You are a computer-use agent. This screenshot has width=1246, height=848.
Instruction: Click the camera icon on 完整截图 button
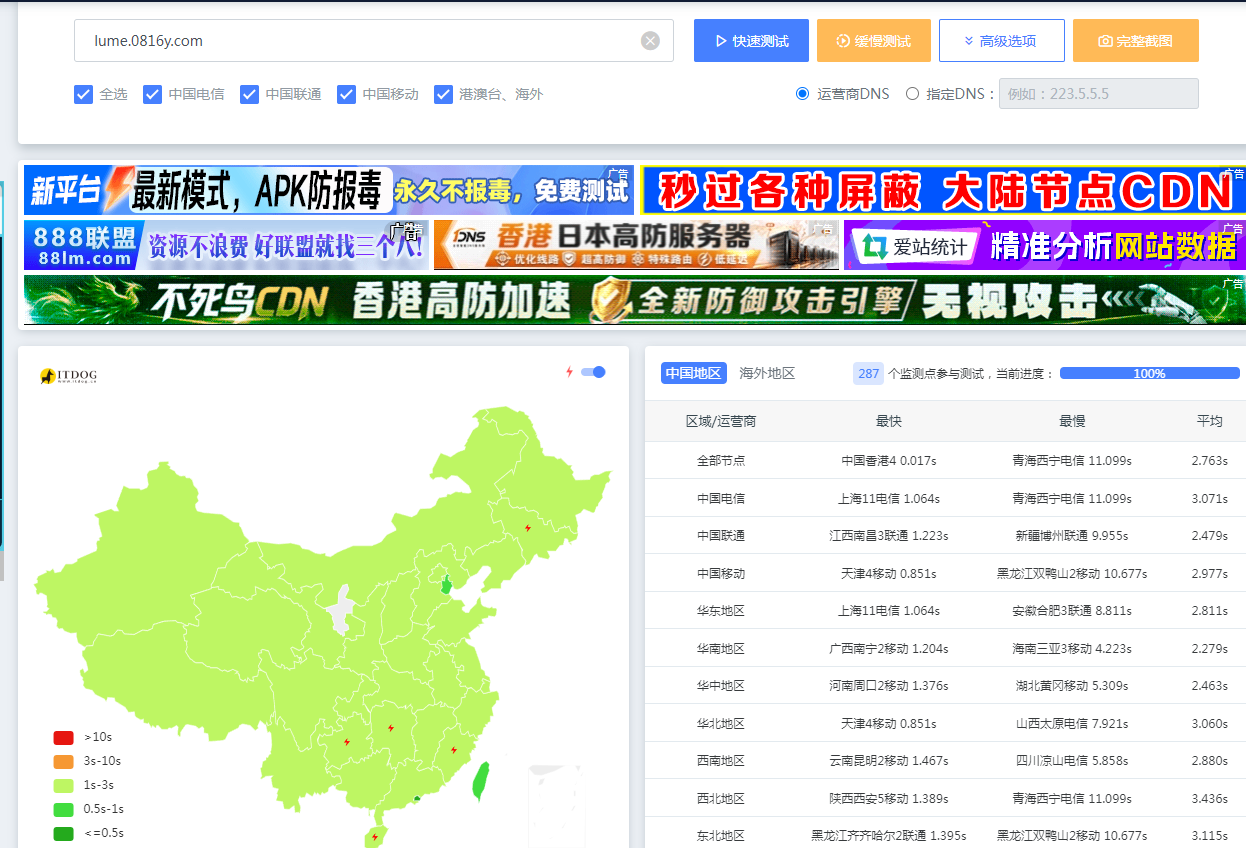1105,41
